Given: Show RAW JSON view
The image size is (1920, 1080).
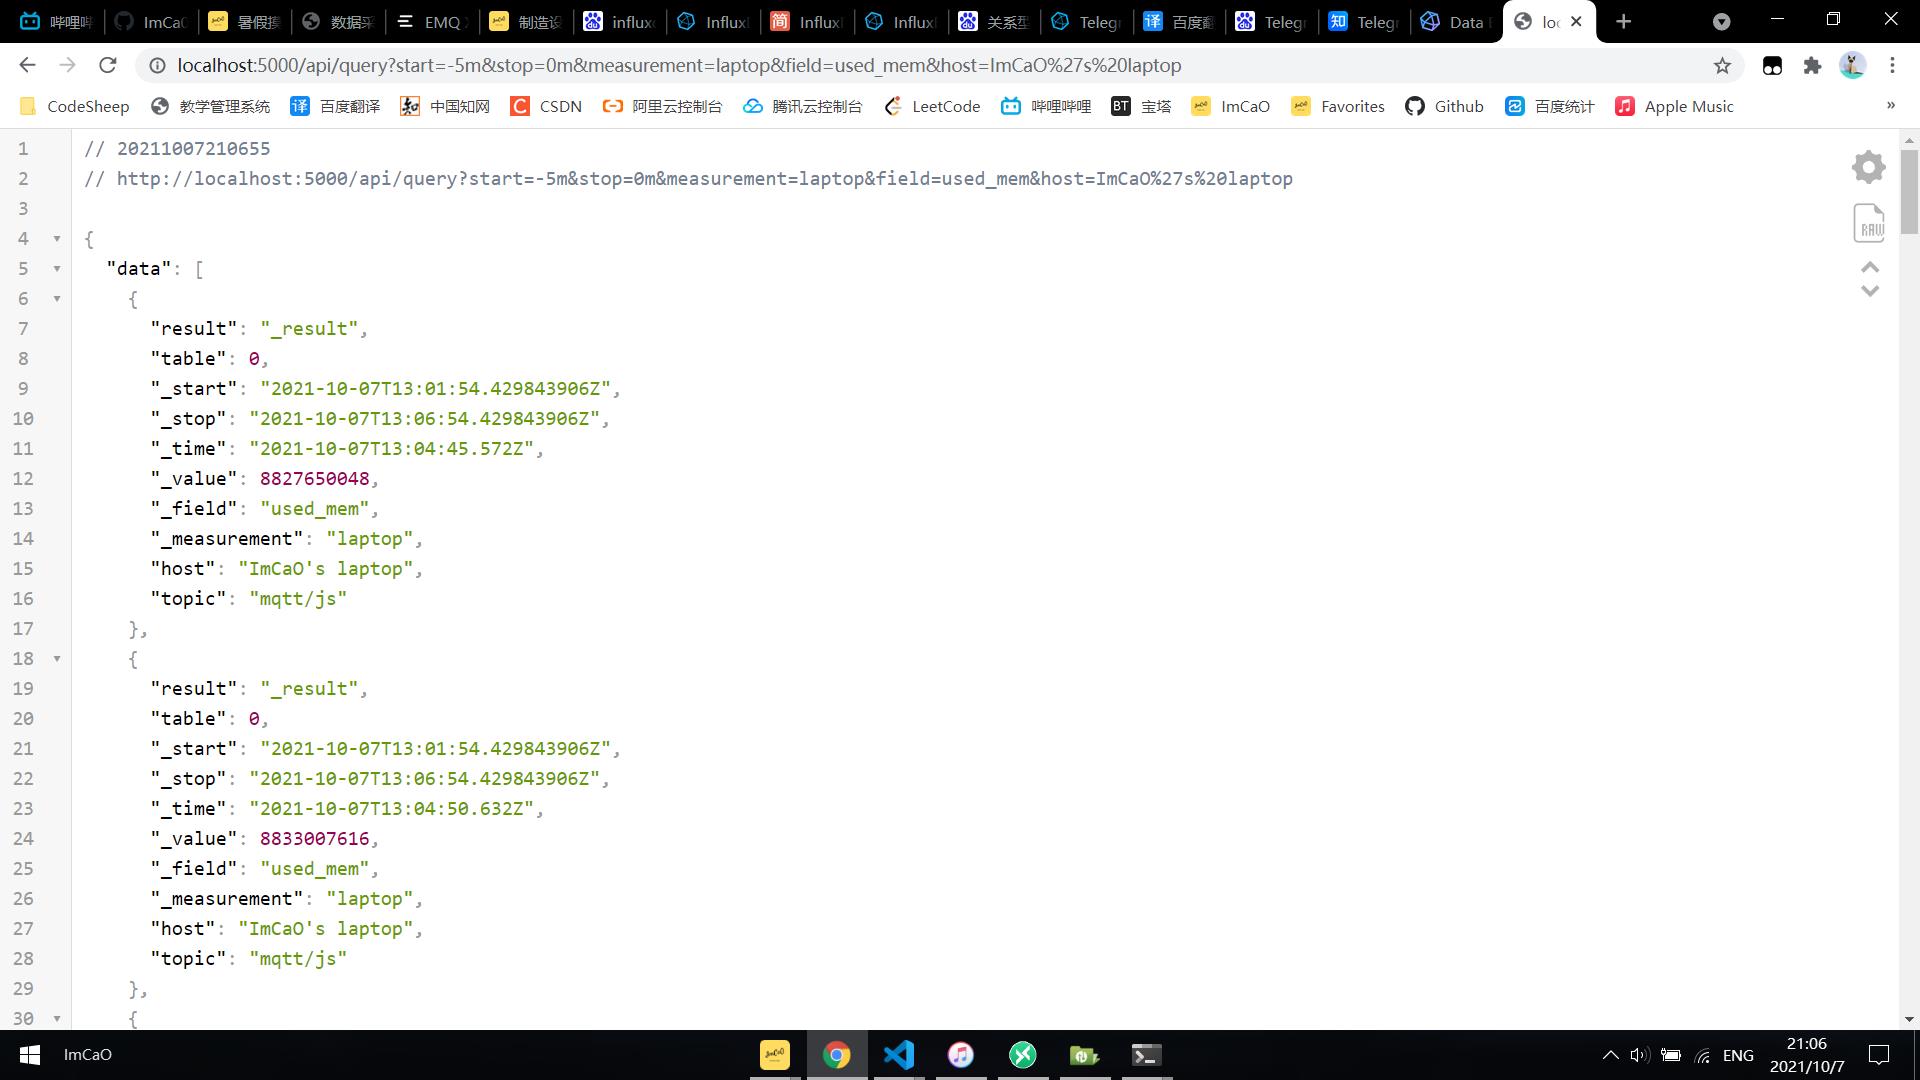Looking at the screenshot, I should [1868, 223].
